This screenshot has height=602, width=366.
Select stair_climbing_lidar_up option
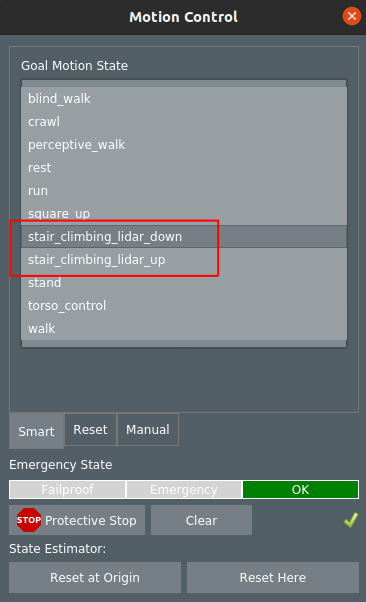[184, 260]
